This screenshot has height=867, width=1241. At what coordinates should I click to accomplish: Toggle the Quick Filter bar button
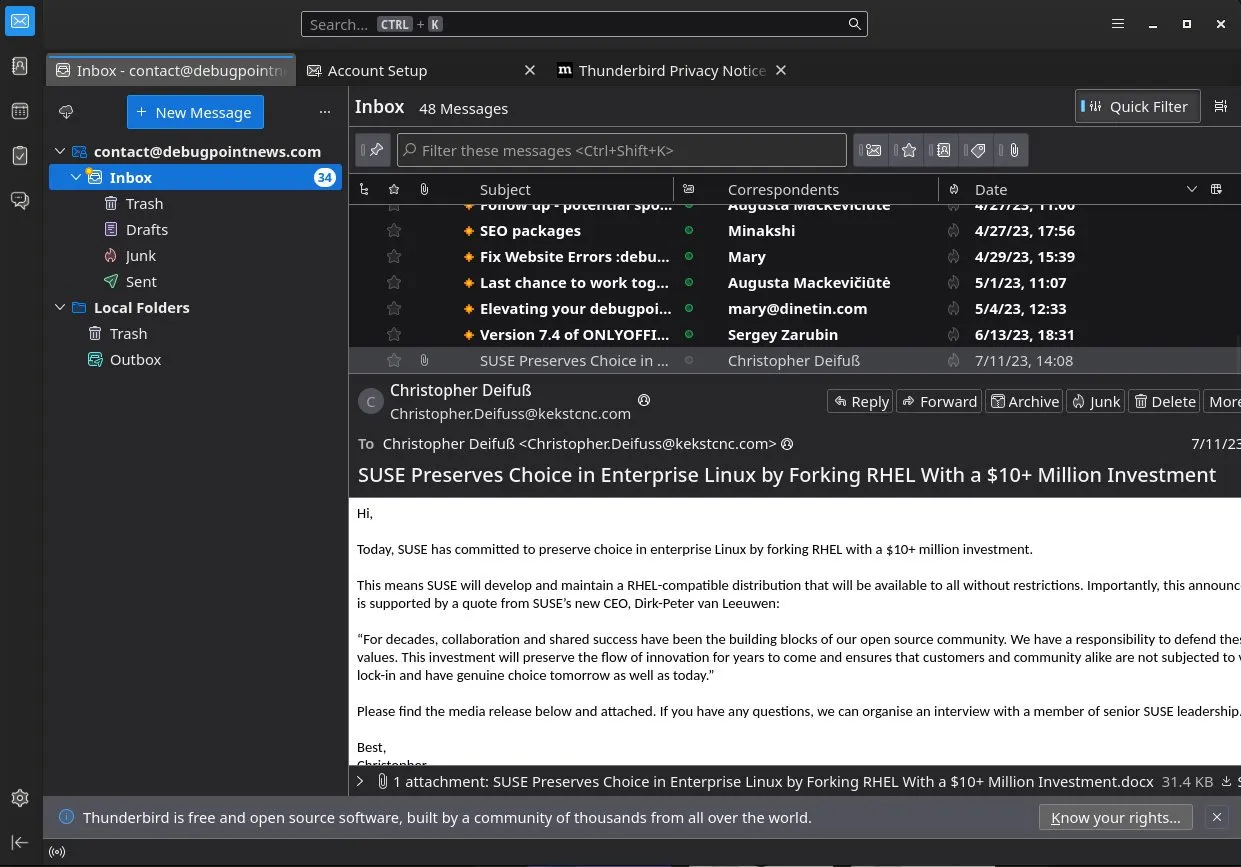point(1138,107)
